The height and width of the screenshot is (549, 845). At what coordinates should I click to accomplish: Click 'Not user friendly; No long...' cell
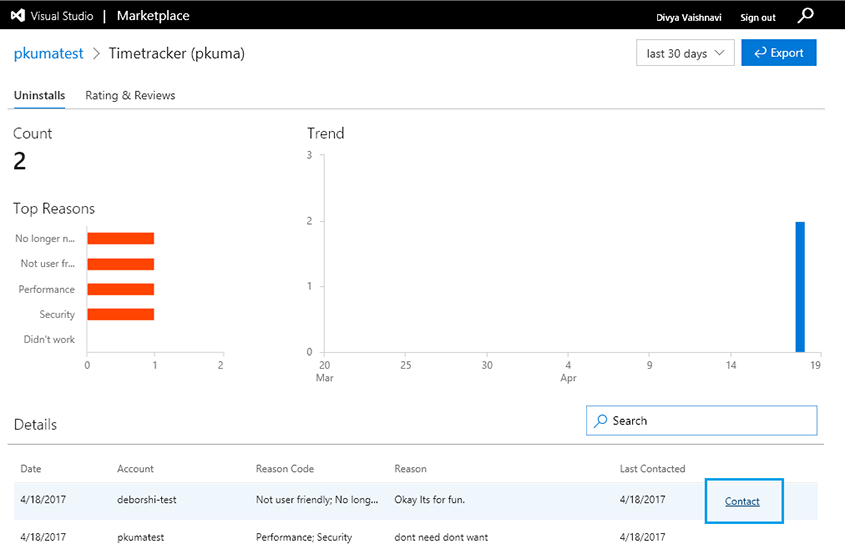(317, 499)
